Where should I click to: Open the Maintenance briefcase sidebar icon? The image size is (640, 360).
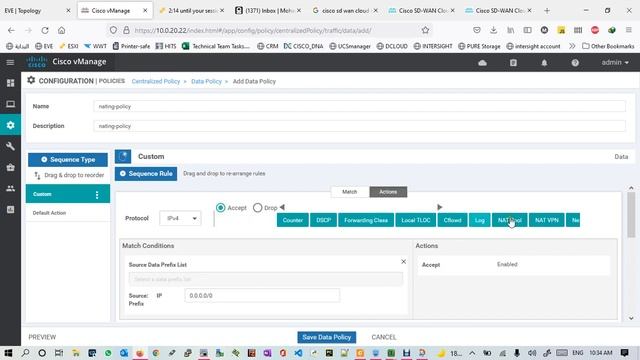tap(11, 167)
